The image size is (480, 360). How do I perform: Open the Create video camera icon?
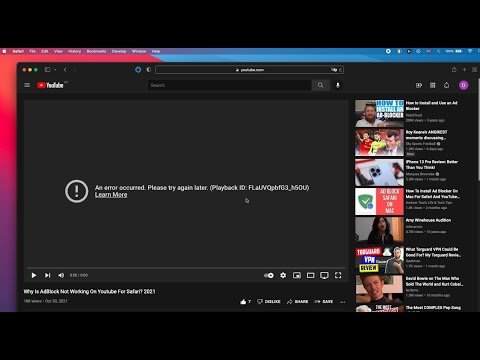point(419,85)
